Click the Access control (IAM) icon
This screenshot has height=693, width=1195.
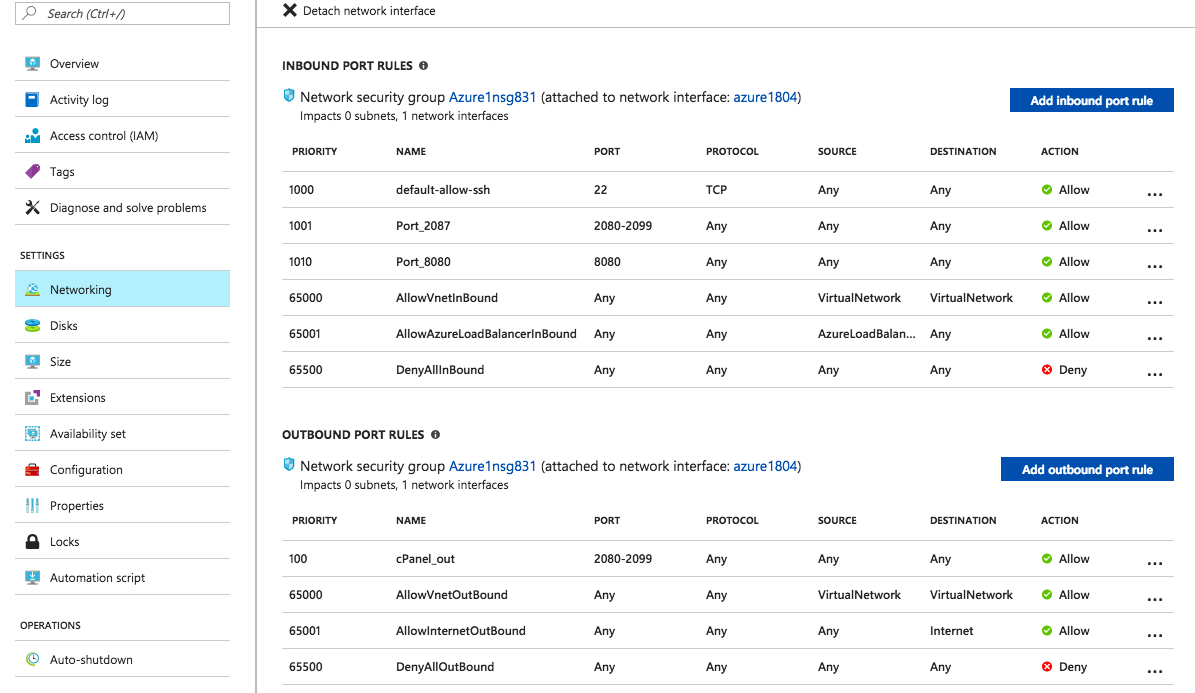[x=32, y=136]
